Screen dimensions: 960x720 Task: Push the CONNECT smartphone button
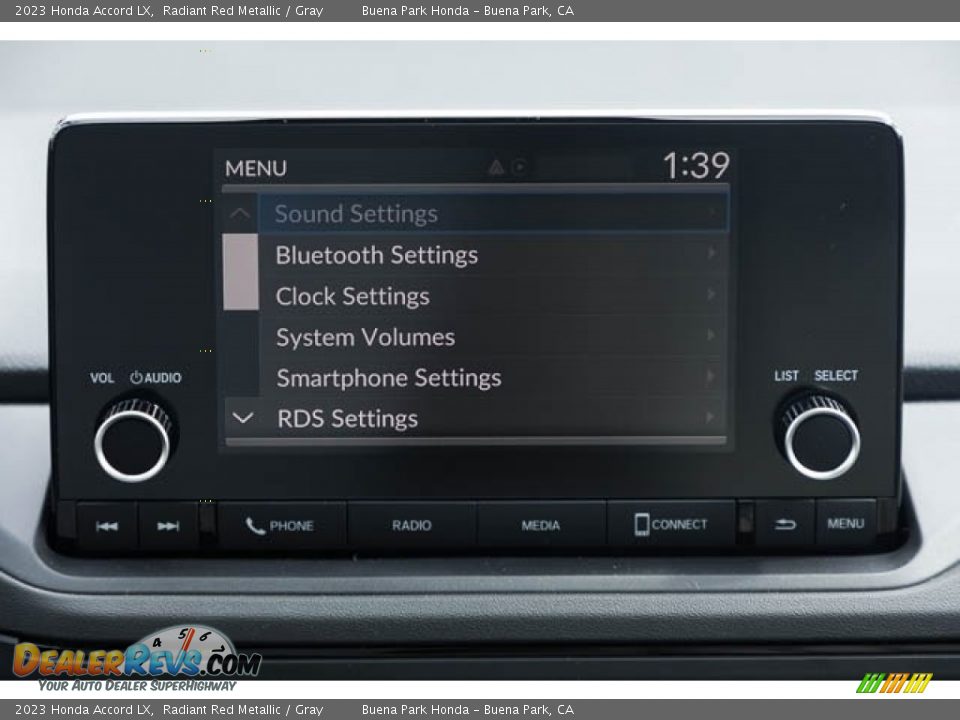[x=671, y=524]
